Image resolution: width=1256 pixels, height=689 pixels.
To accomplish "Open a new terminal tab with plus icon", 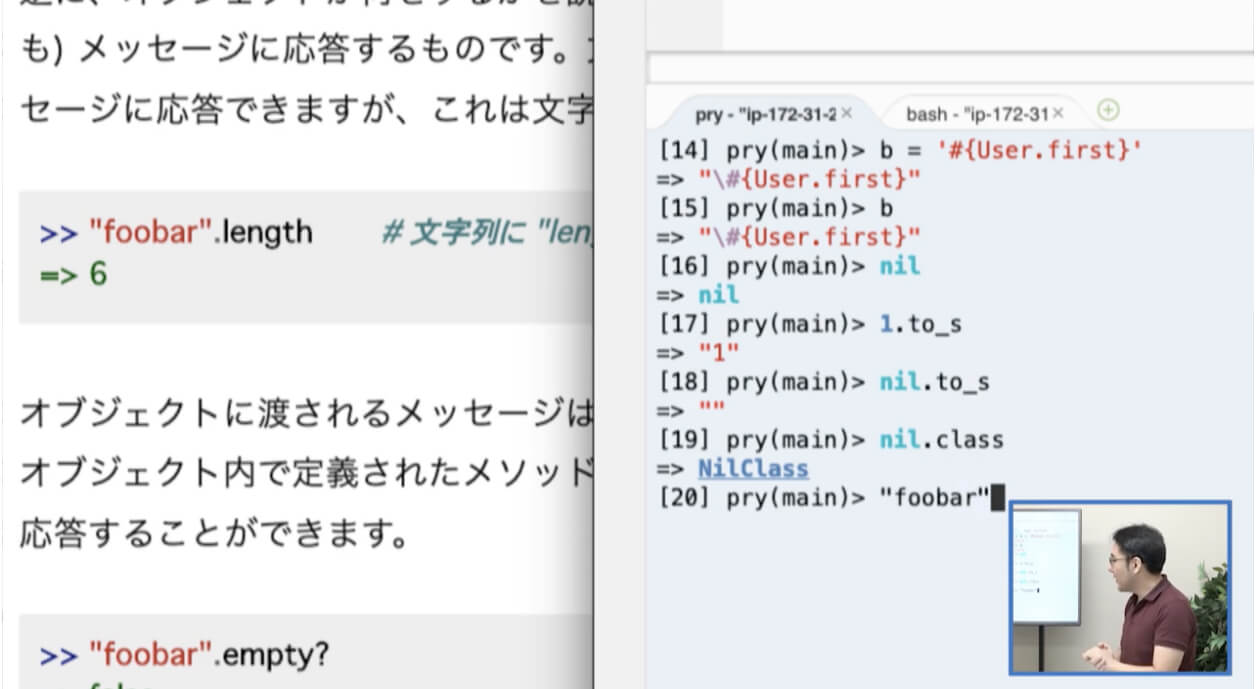I will pos(1107,110).
